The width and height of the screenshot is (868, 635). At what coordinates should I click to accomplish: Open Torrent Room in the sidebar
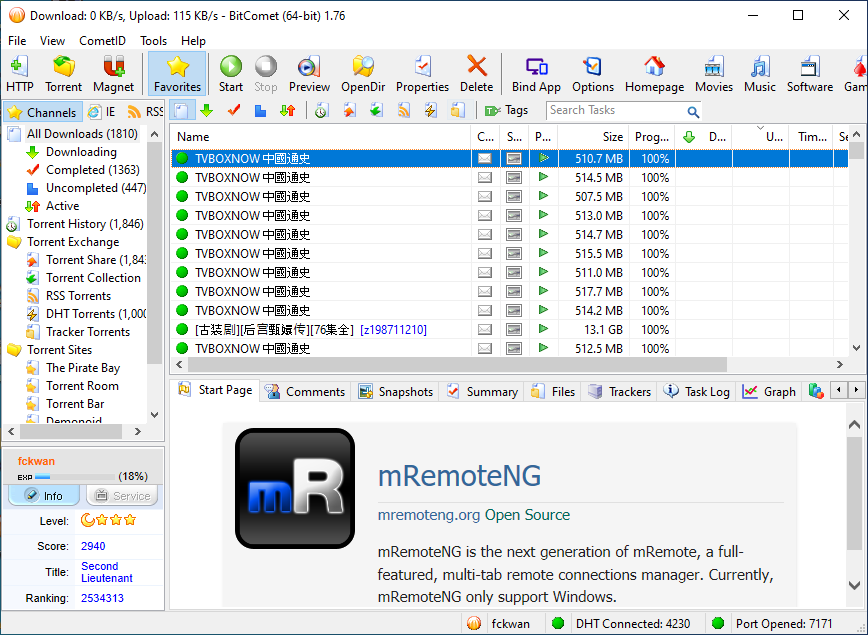coord(82,386)
